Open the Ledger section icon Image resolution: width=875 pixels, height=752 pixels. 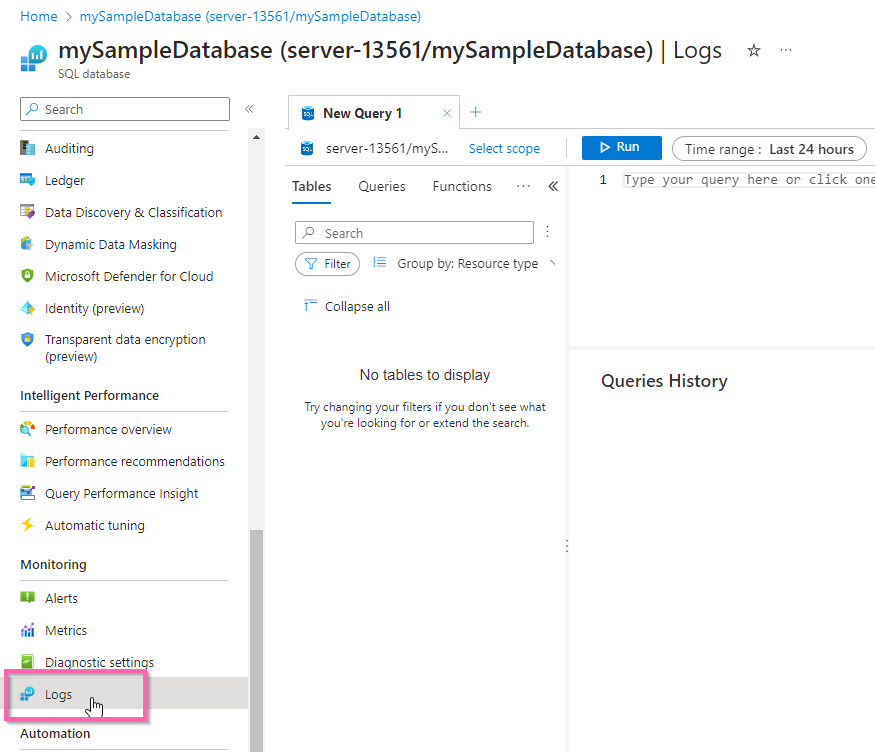[27, 180]
